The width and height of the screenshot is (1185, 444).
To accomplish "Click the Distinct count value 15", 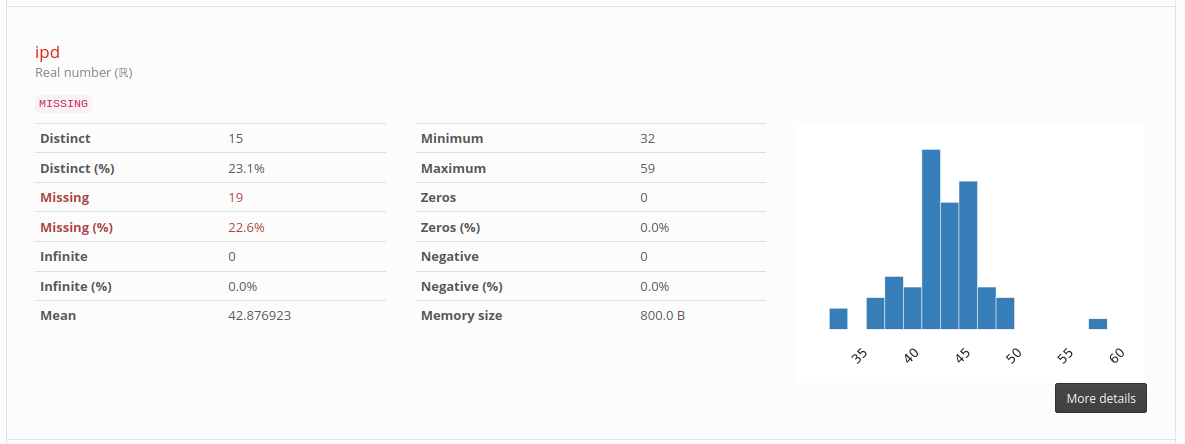I will point(236,138).
